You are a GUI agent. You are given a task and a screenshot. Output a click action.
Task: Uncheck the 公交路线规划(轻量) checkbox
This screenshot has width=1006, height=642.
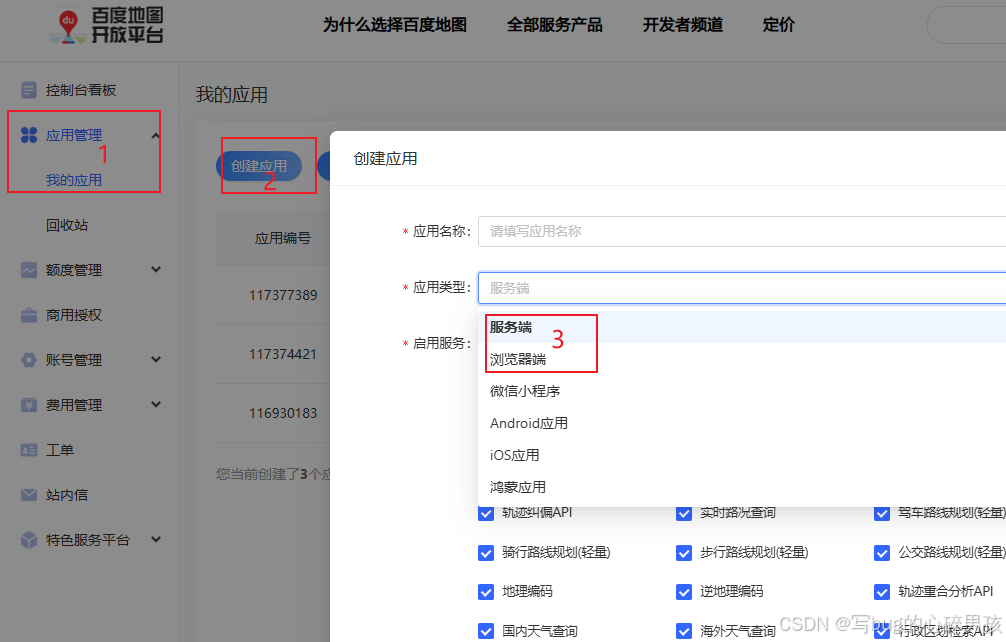[882, 553]
